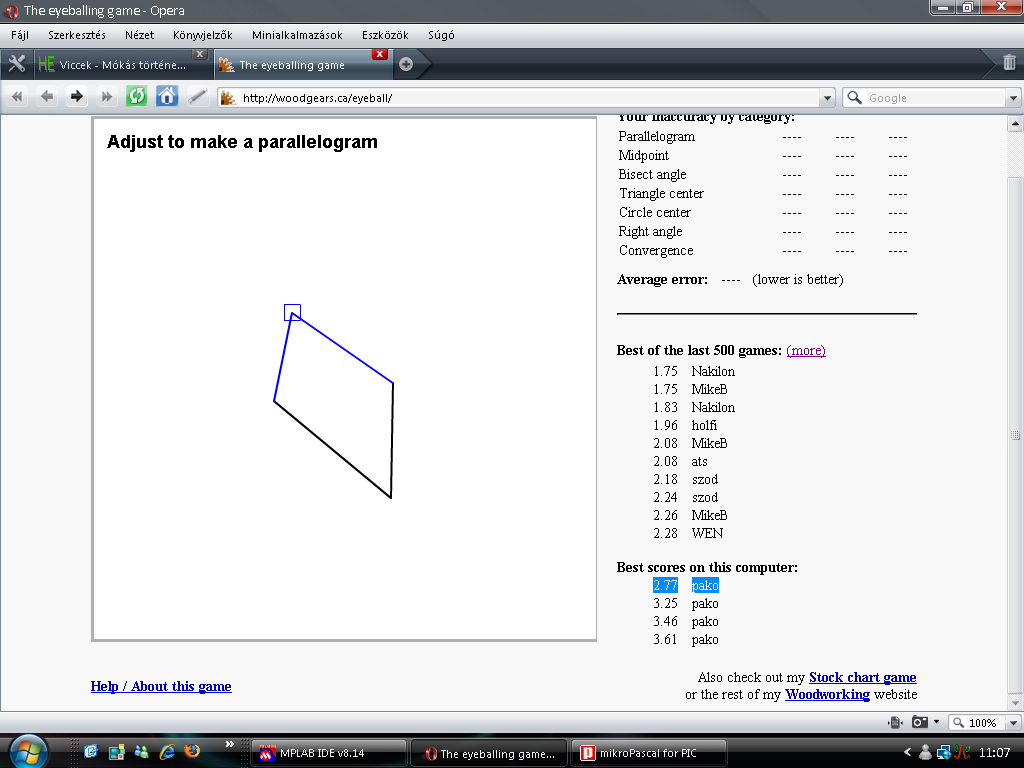Click the Google search field
The height and width of the screenshot is (768, 1024).
point(931,98)
